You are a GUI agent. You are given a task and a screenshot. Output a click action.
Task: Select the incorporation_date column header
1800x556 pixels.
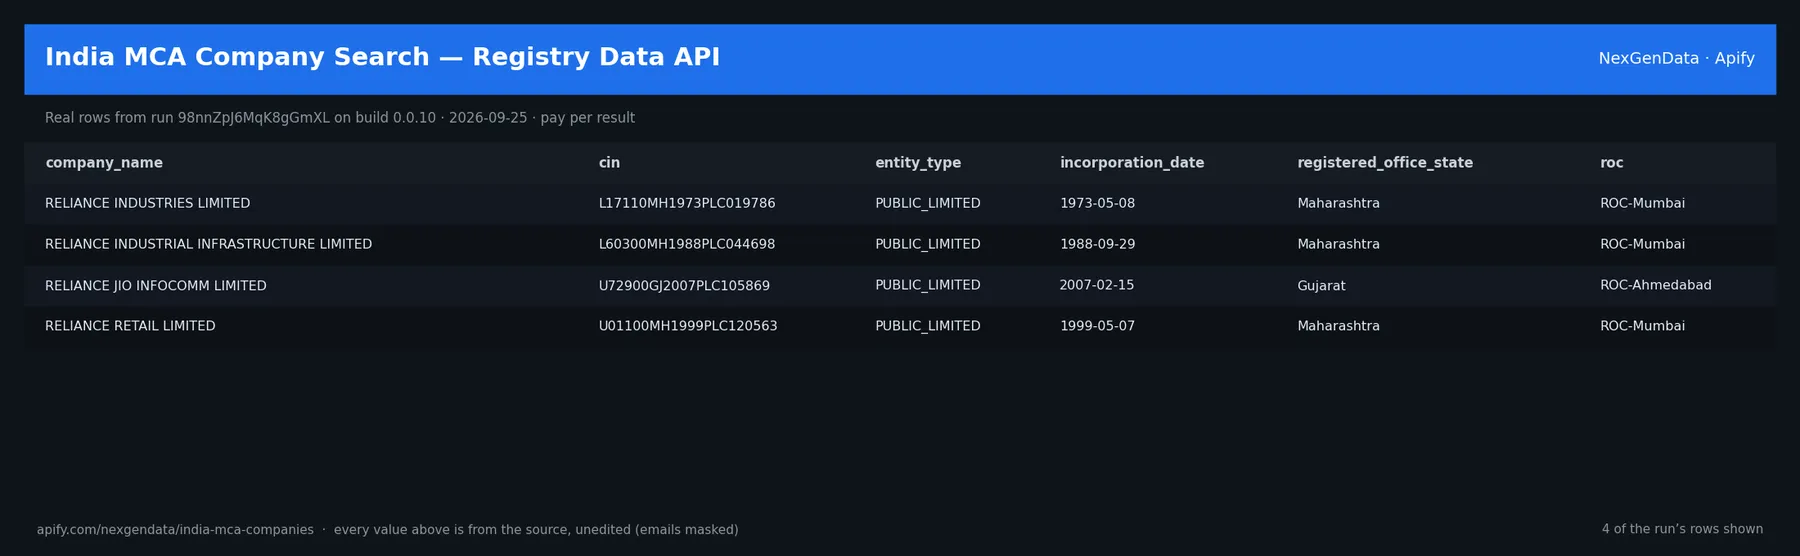click(1132, 163)
